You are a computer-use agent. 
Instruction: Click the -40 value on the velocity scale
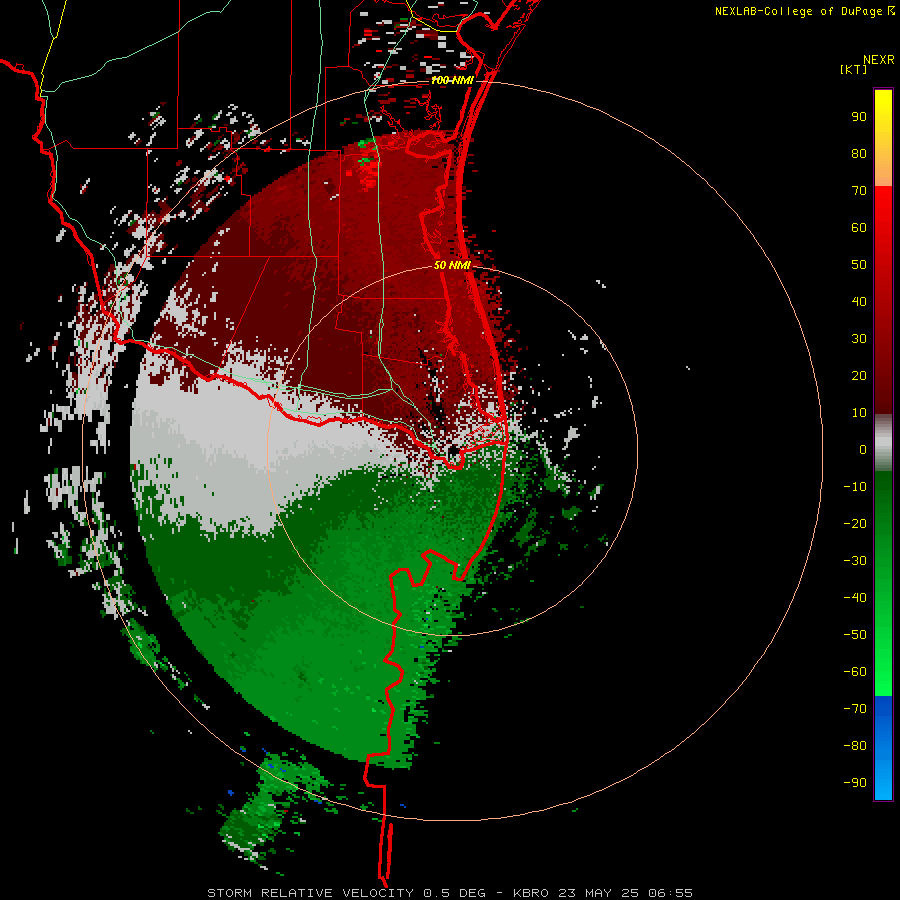855,598
